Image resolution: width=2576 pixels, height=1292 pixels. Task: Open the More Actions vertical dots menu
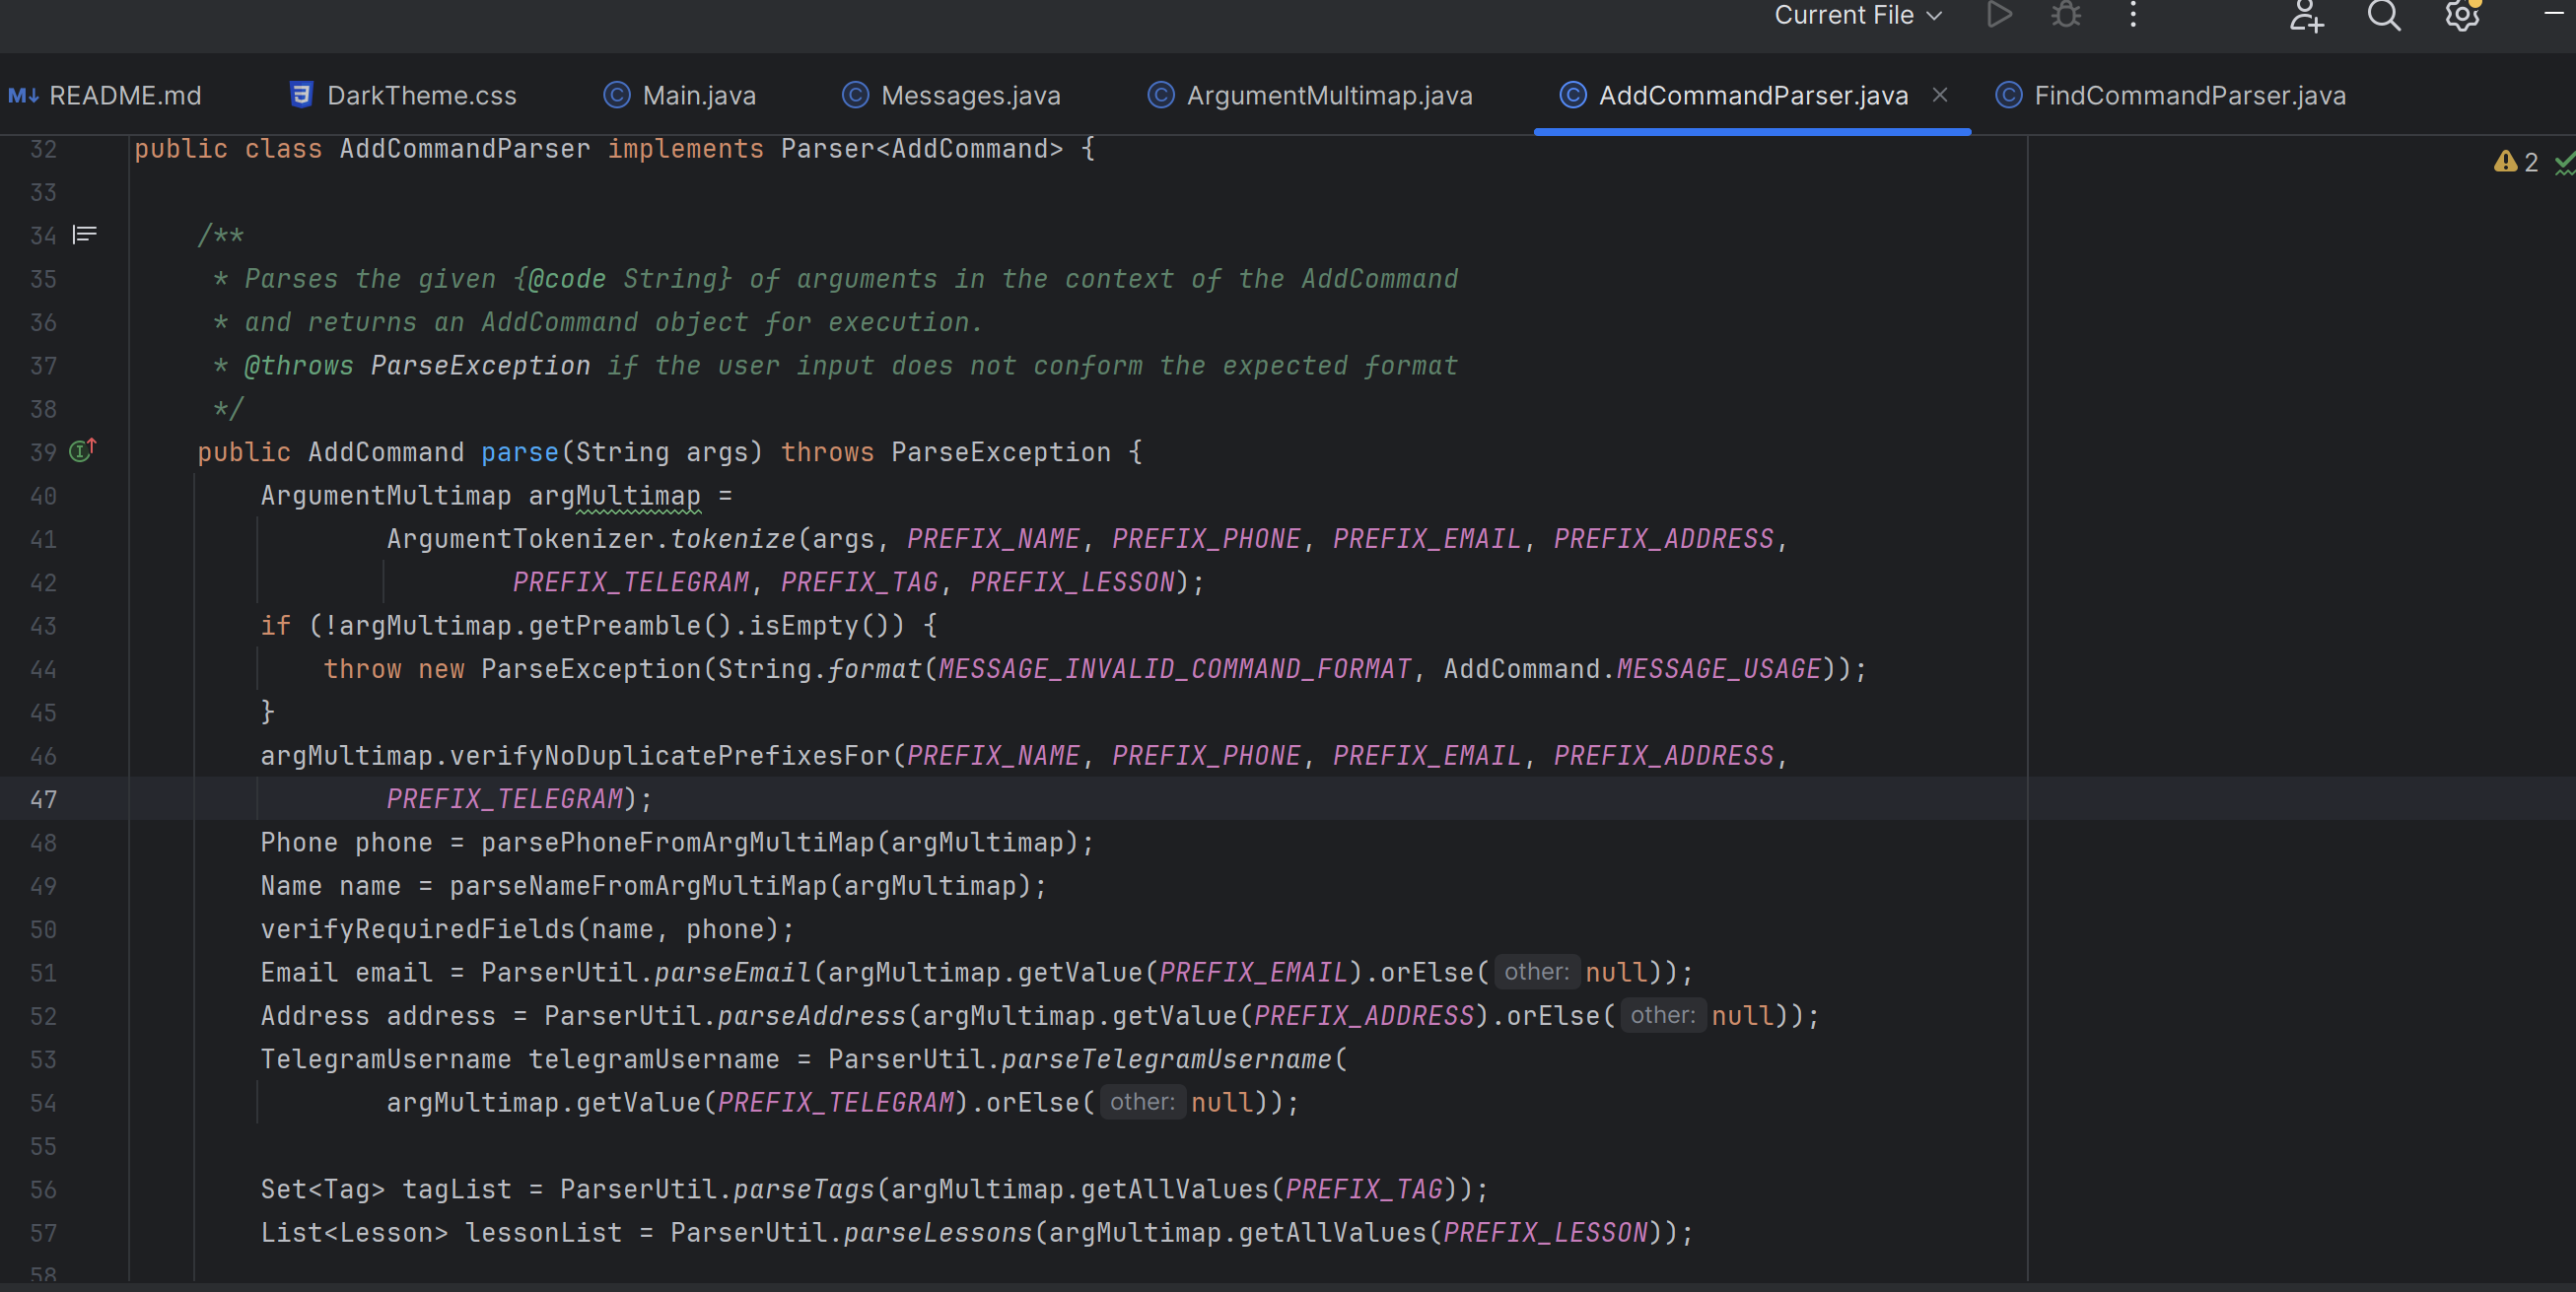pyautogui.click(x=2133, y=15)
